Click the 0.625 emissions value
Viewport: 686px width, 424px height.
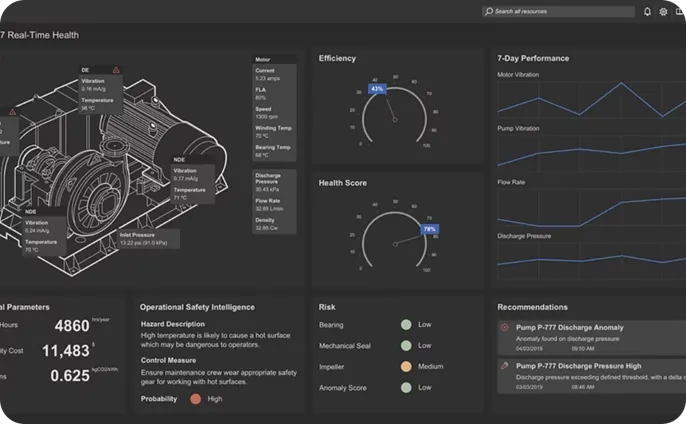(70, 376)
